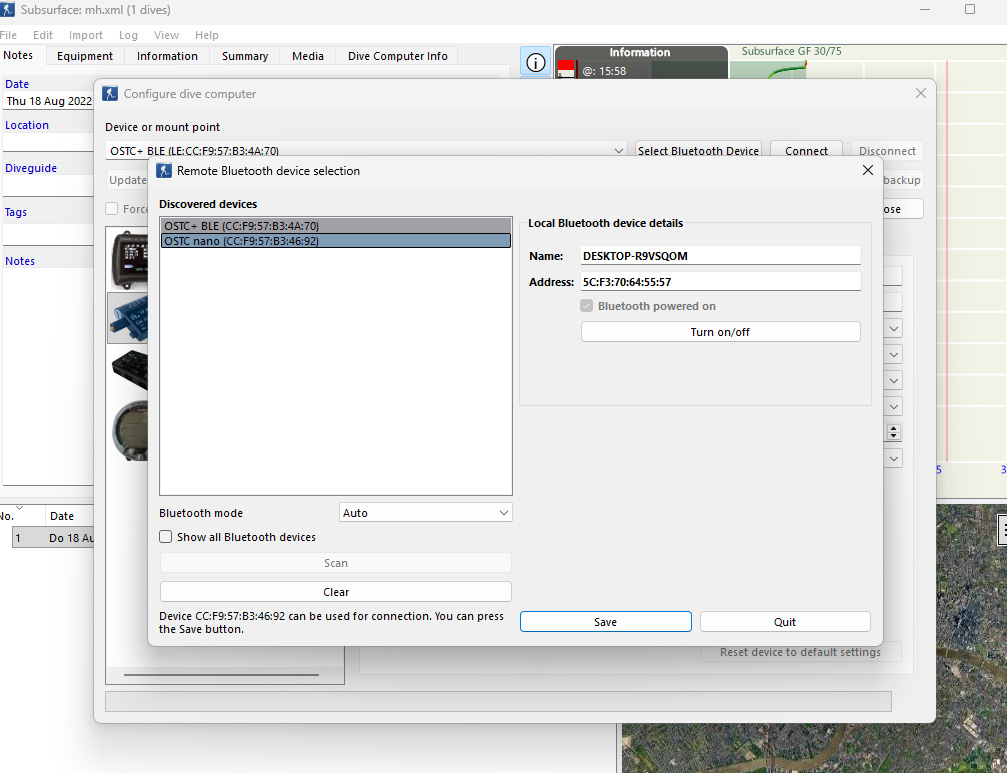Toggle Show all Bluetooth devices checkbox

(166, 537)
